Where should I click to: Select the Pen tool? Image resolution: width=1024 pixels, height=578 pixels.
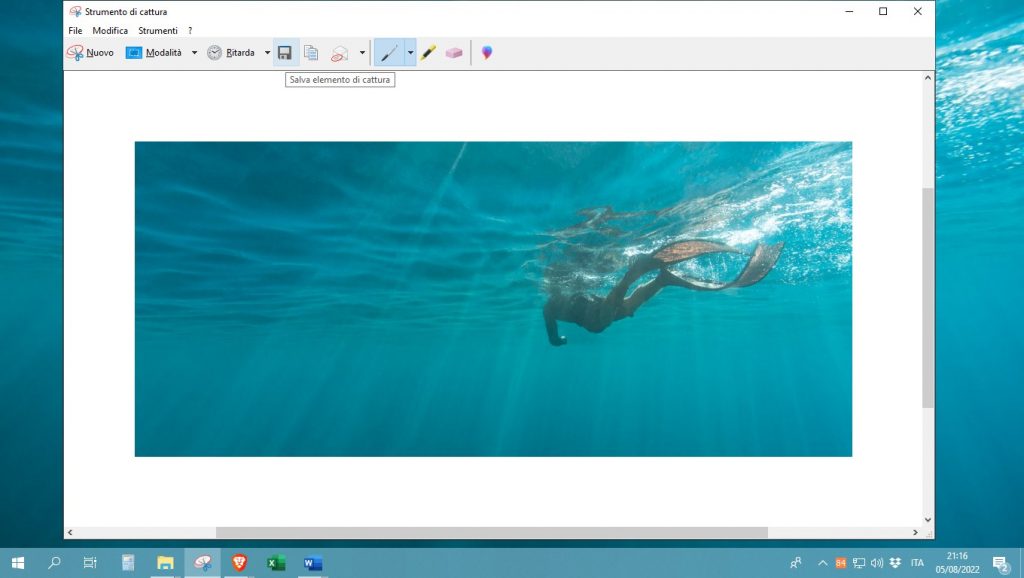click(389, 53)
